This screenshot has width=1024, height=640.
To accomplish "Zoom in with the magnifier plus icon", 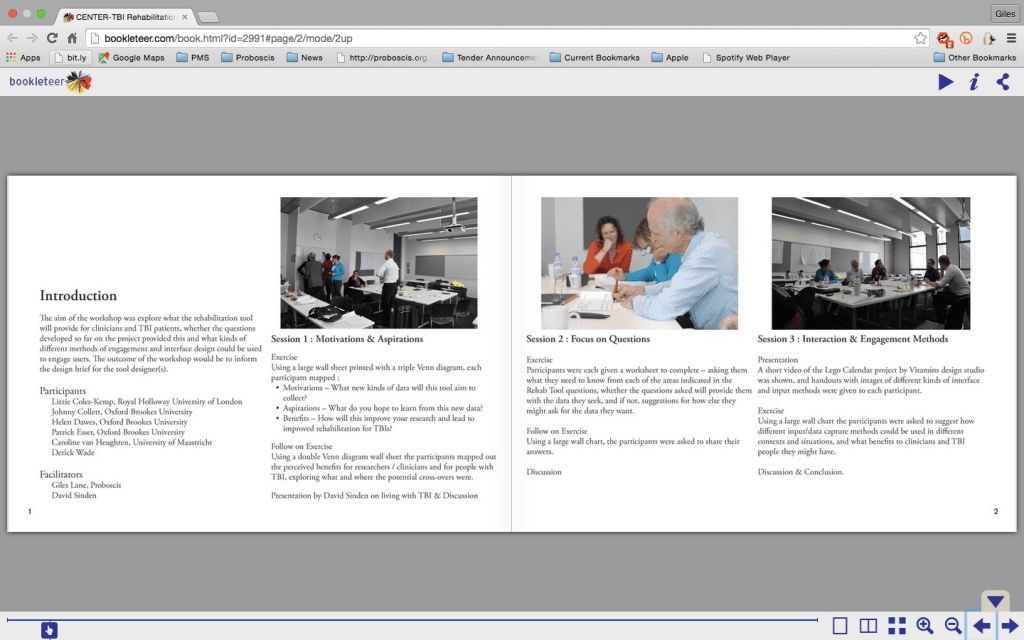I will (925, 626).
